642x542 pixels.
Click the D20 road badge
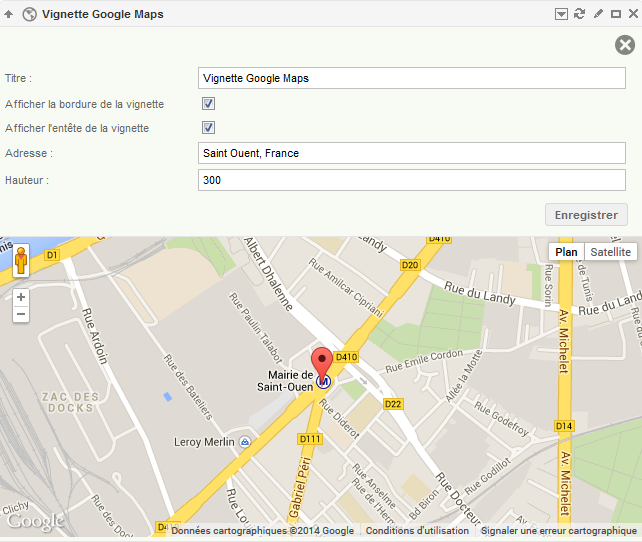(x=410, y=265)
